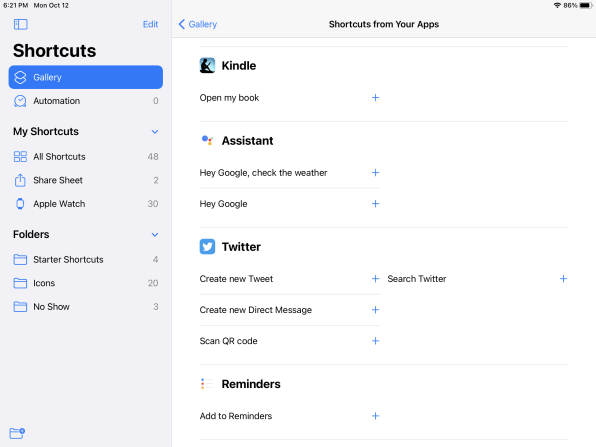Click the Google Assistant app icon
Screen dimensions: 596x447
point(207,140)
